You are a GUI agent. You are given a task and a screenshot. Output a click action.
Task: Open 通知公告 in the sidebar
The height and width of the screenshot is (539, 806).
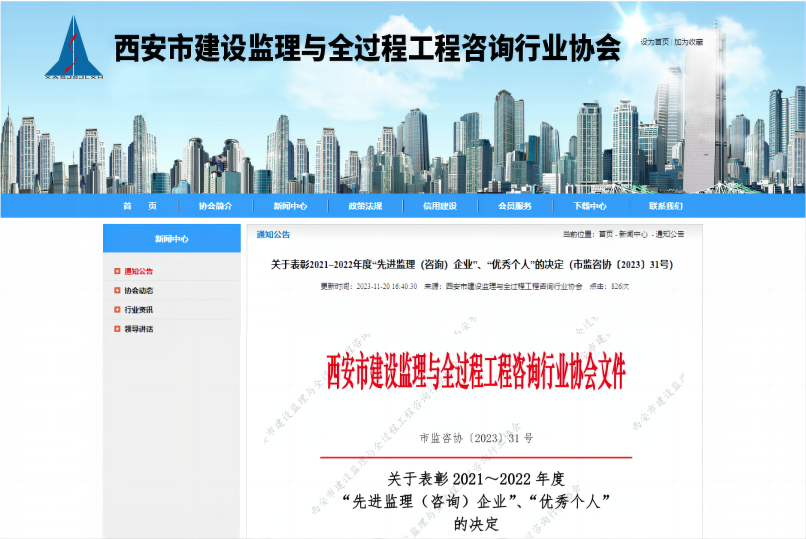138,271
